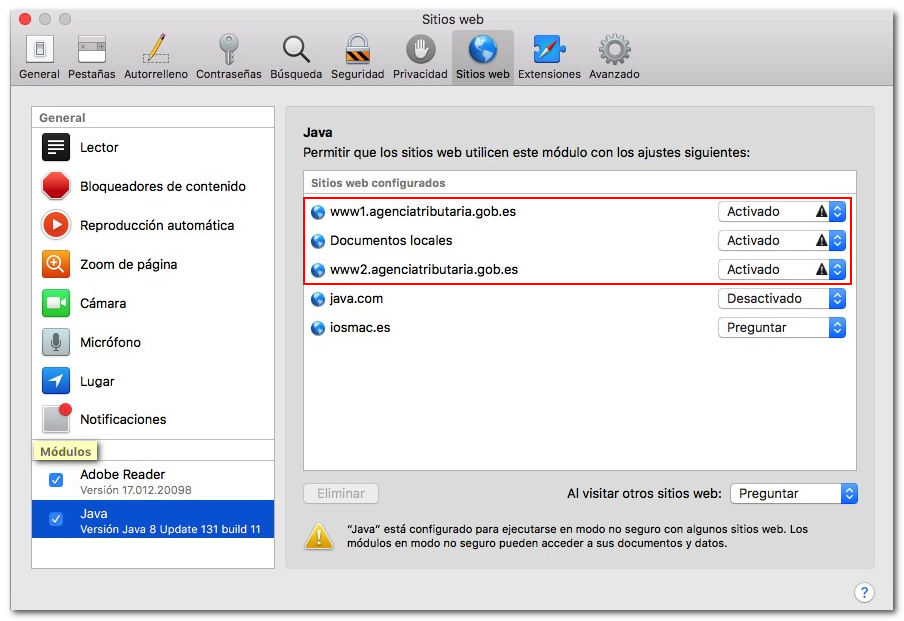This screenshot has height=621, width=904.
Task: Open the iosmac.es Preguntar dropdown
Action: tap(782, 328)
